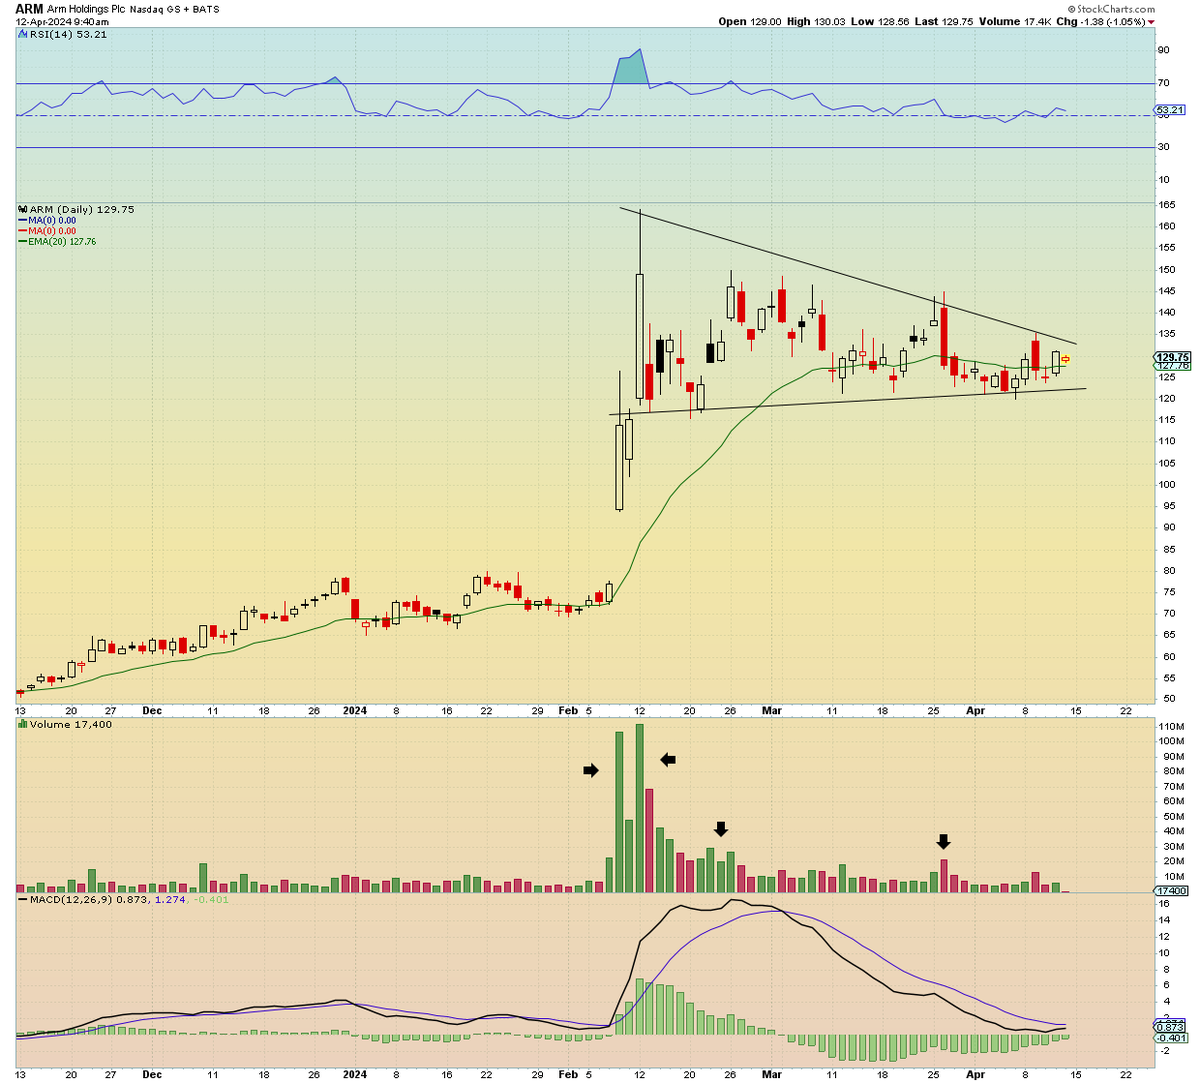
Task: Click the 100 label on the price axis
Action: (1165, 485)
